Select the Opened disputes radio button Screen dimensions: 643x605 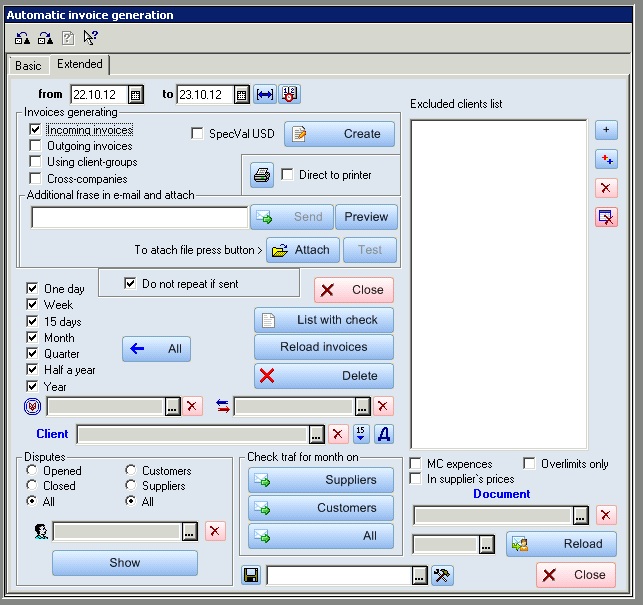coord(33,471)
